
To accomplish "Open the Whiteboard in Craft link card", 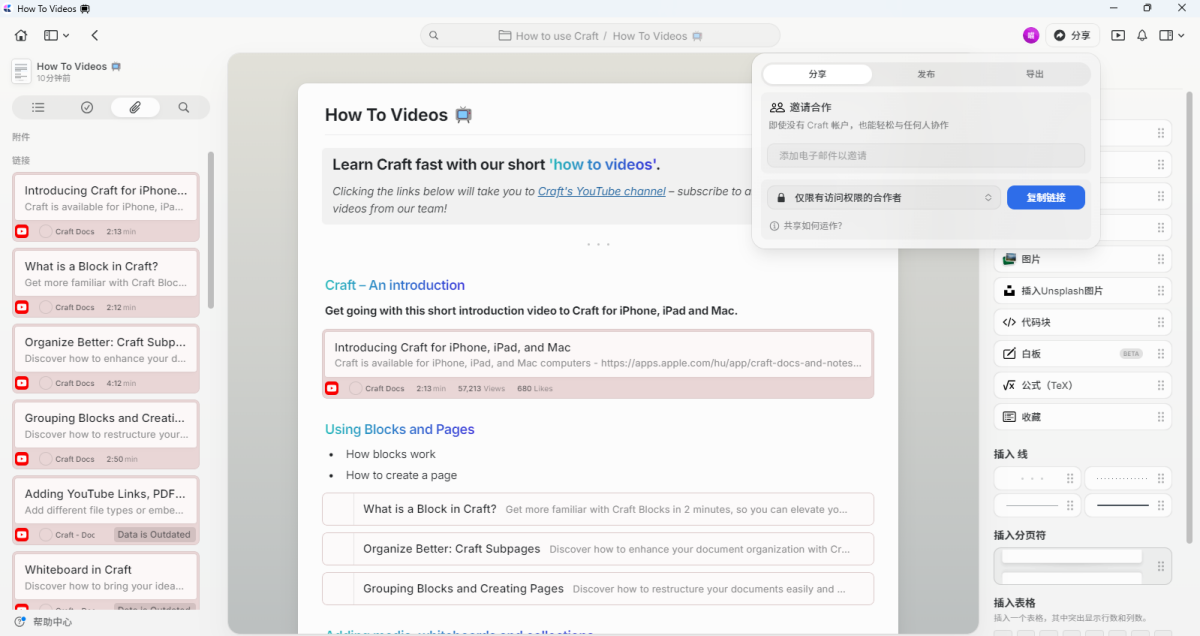I will [x=105, y=578].
